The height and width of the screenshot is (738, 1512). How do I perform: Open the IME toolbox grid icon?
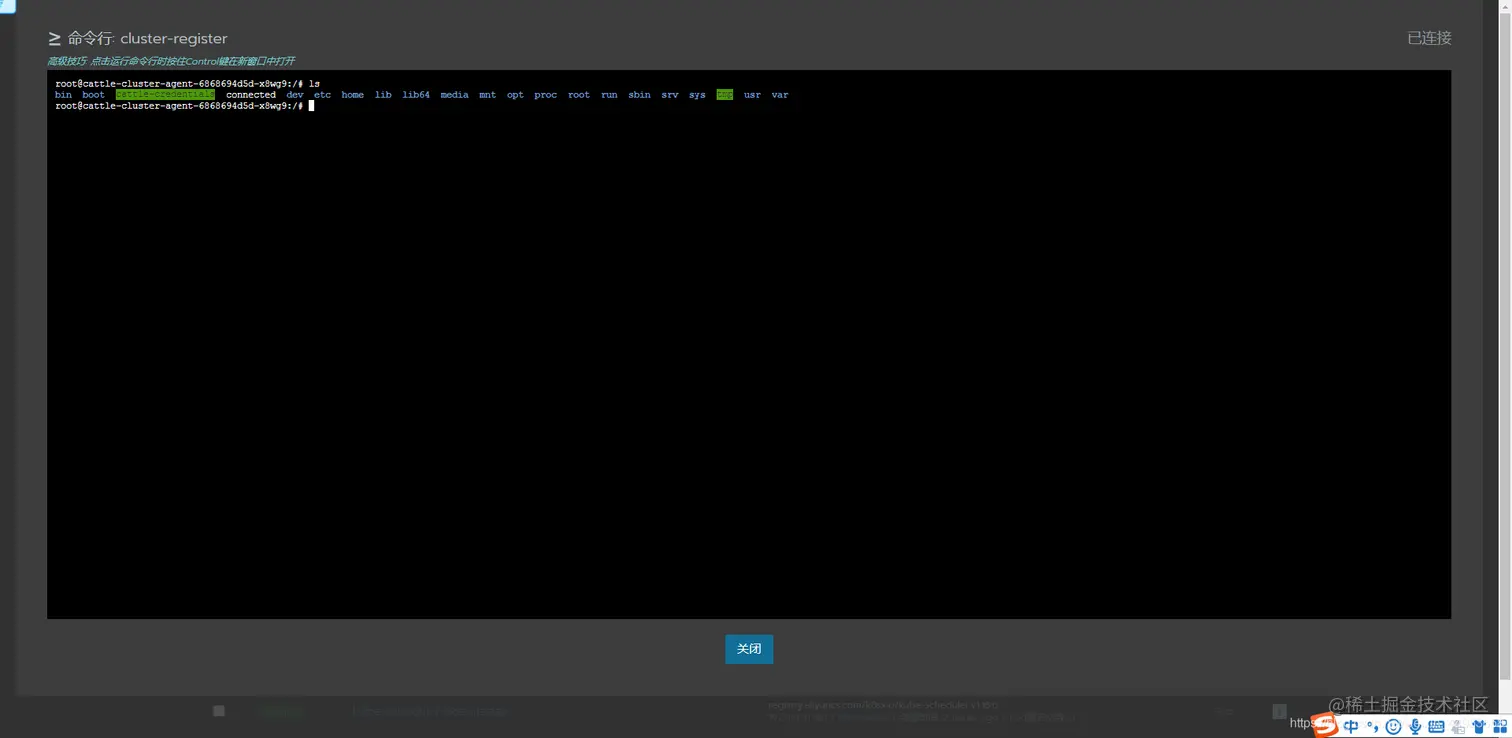pos(1500,727)
